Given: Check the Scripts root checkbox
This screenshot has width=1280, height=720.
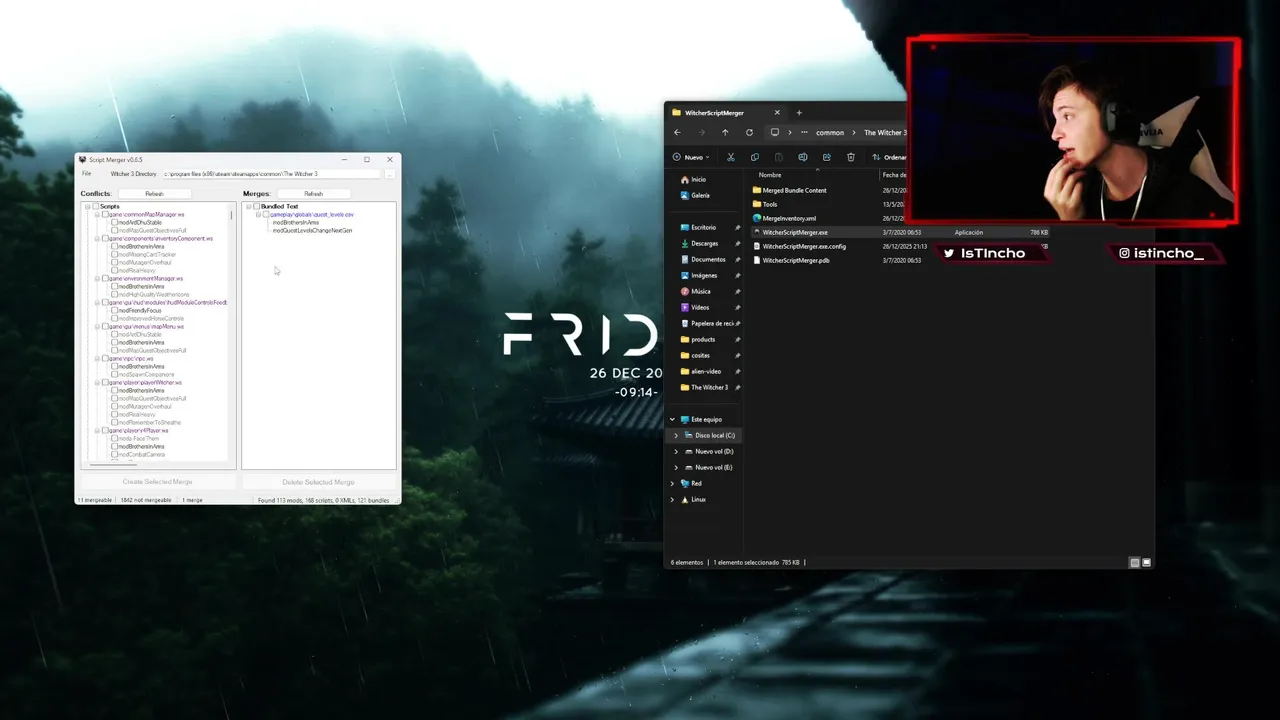Looking at the screenshot, I should point(96,206).
